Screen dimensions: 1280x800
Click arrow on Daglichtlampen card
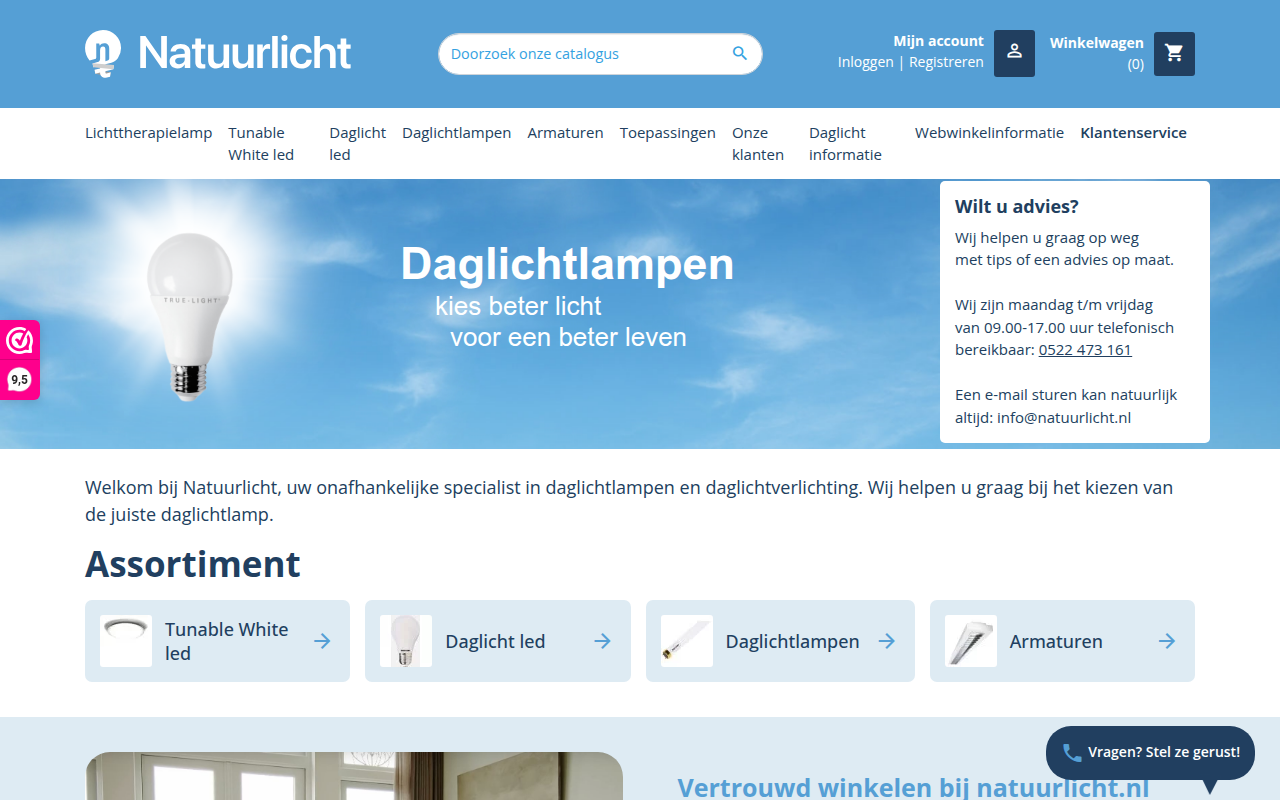[x=887, y=641]
